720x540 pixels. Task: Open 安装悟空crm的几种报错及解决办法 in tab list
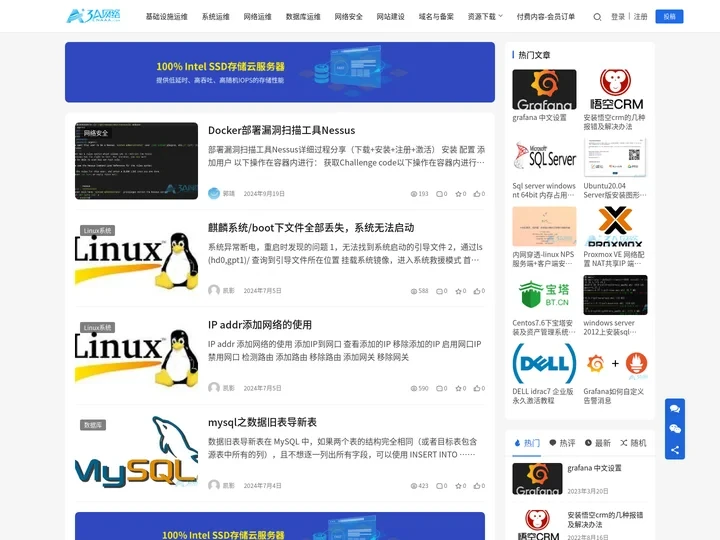(605, 520)
